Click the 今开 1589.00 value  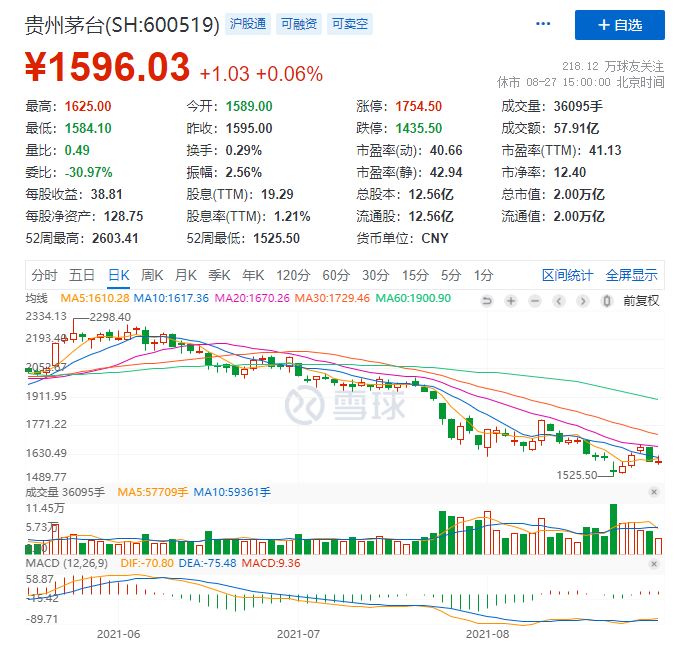249,106
